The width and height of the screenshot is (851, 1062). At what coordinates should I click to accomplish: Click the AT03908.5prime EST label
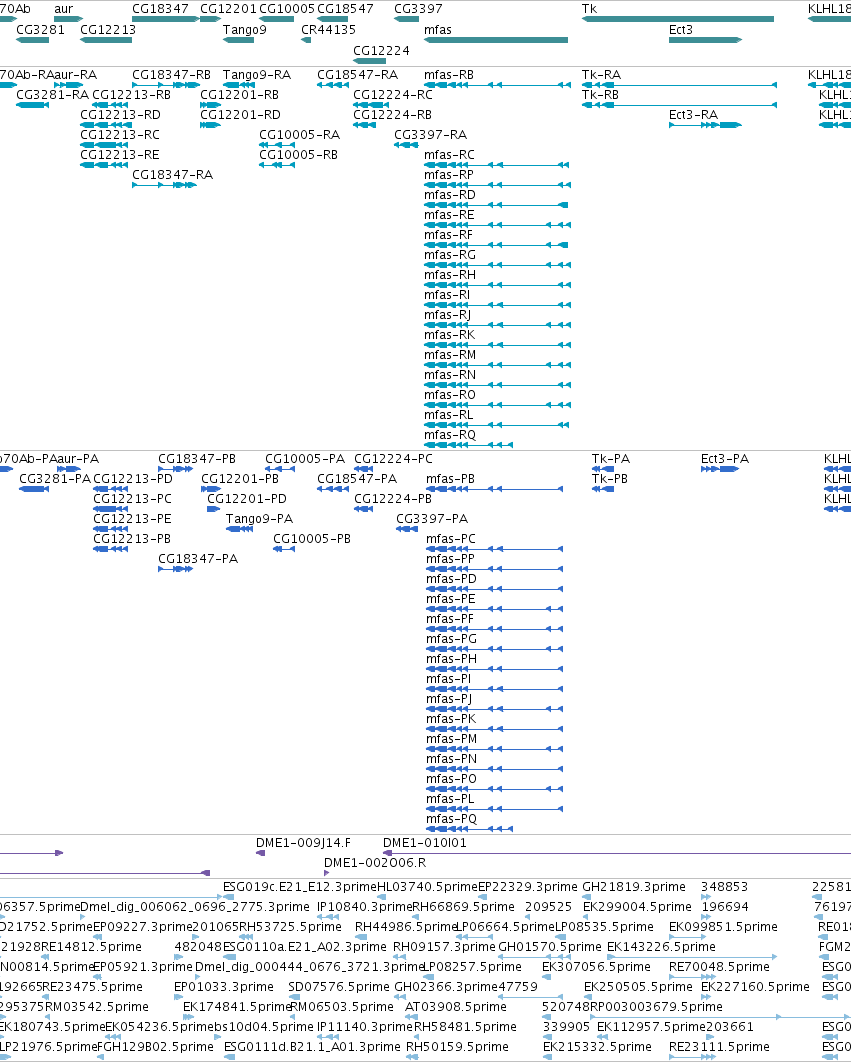pyautogui.click(x=456, y=1007)
